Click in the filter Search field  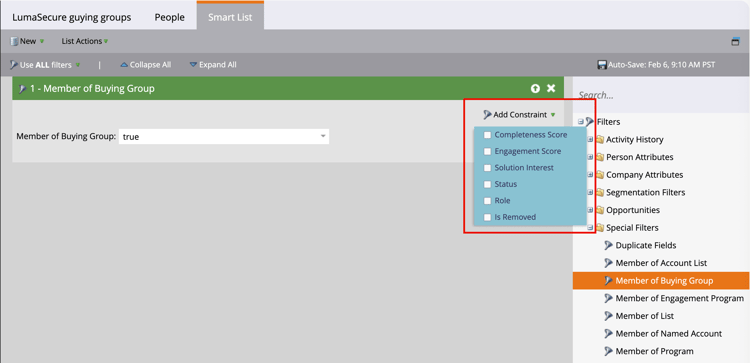(662, 95)
